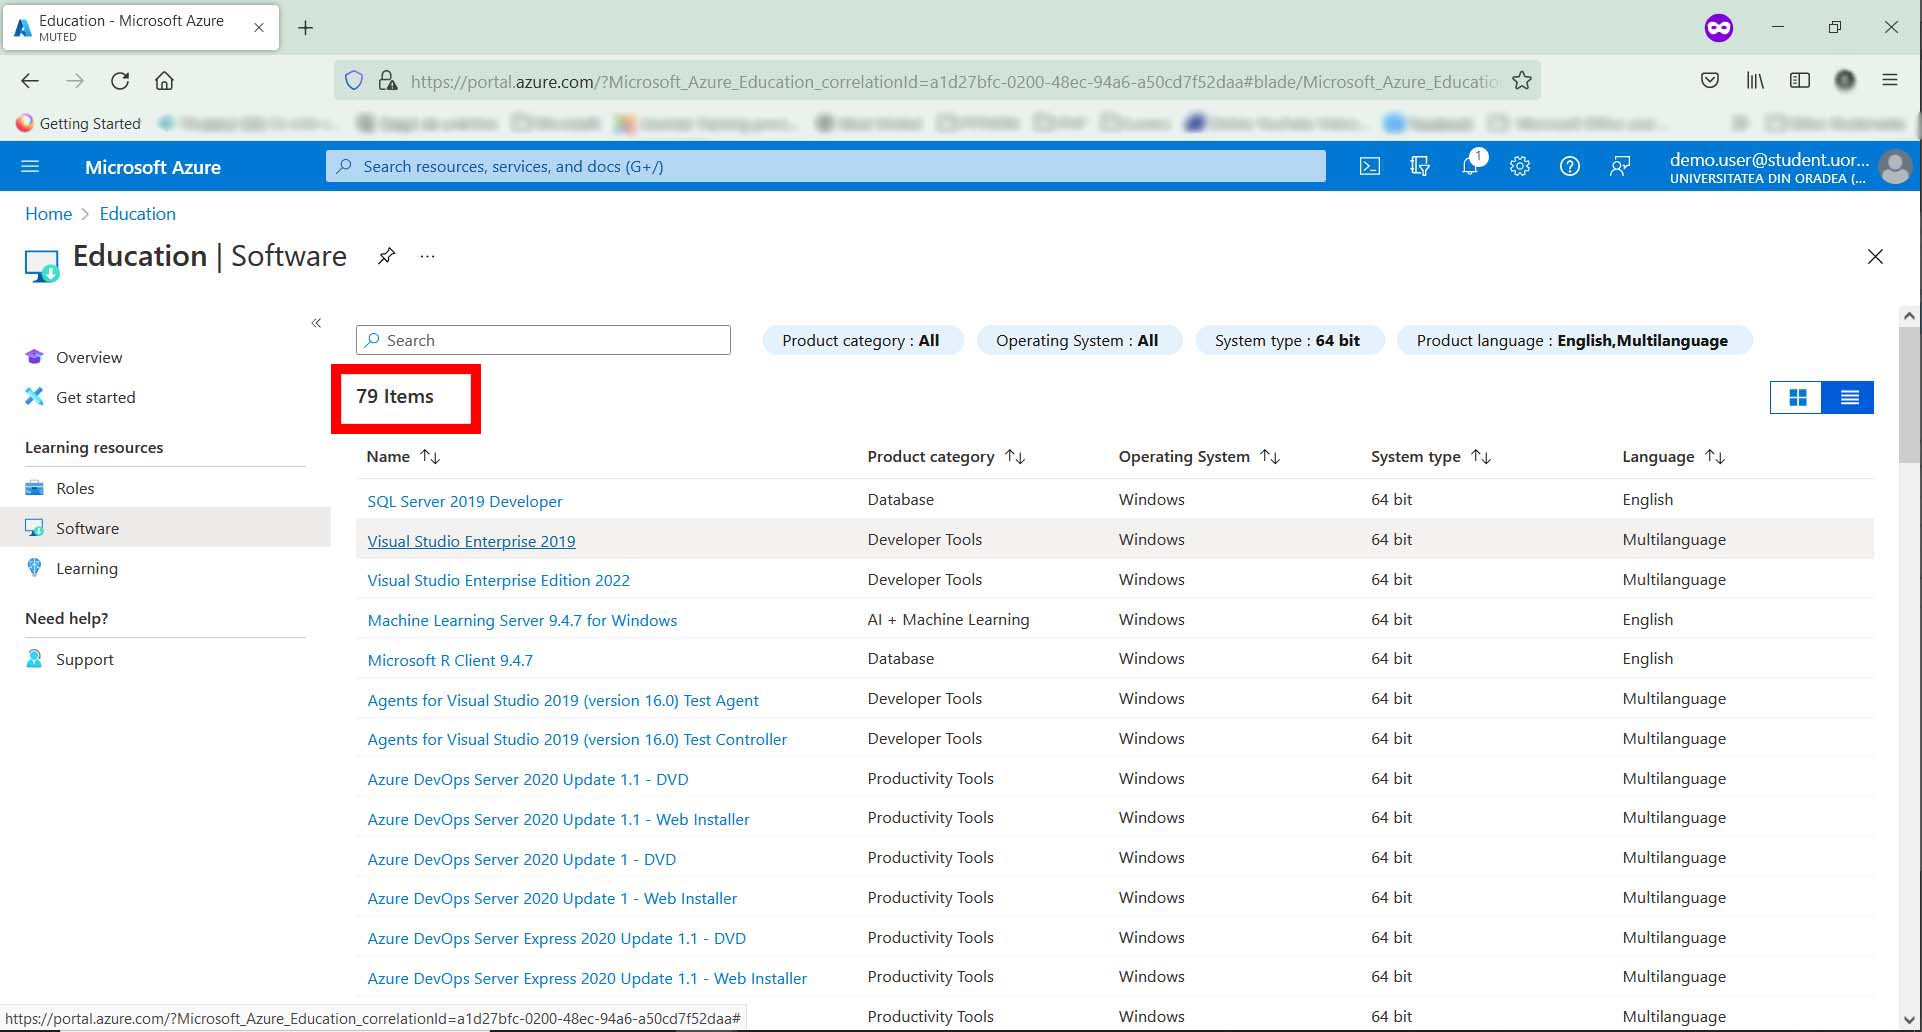Open Machine Learning Server 9.4.7 for Windows
Image resolution: width=1922 pixels, height=1032 pixels.
pos(522,620)
